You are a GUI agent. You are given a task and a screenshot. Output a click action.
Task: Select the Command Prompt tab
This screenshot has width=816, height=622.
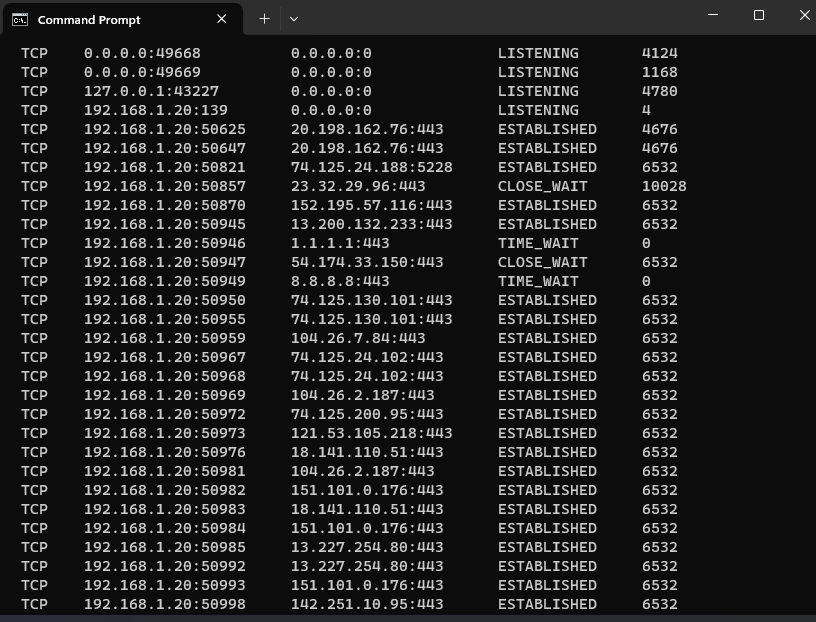coord(123,19)
